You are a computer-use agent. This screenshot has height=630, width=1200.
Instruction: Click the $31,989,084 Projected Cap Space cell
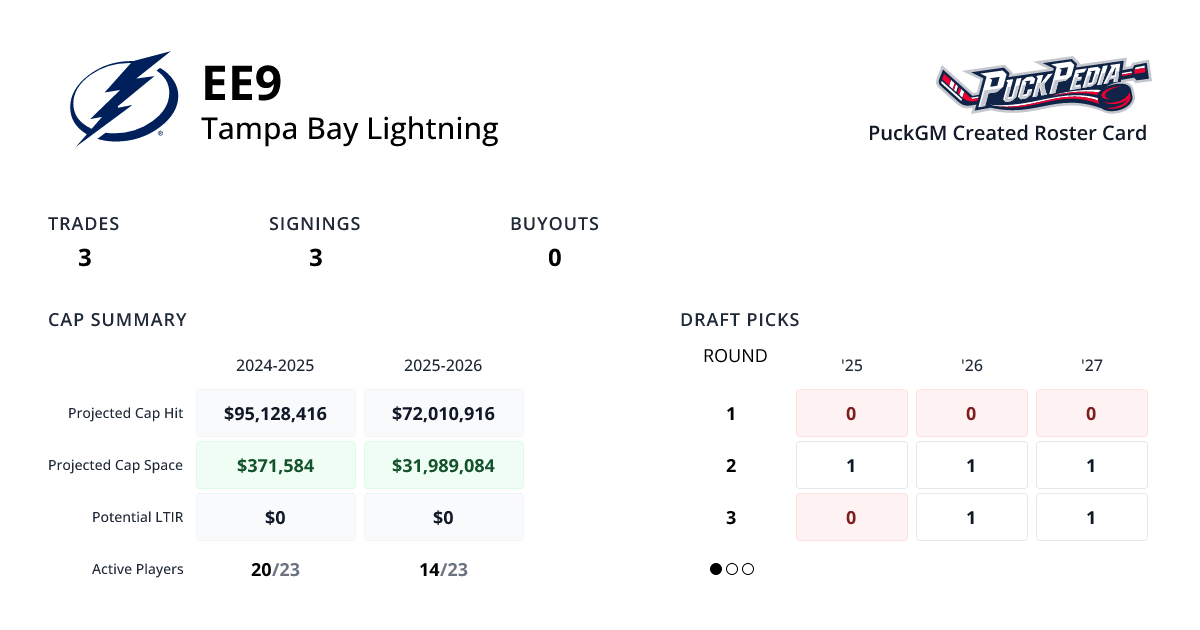click(x=443, y=465)
